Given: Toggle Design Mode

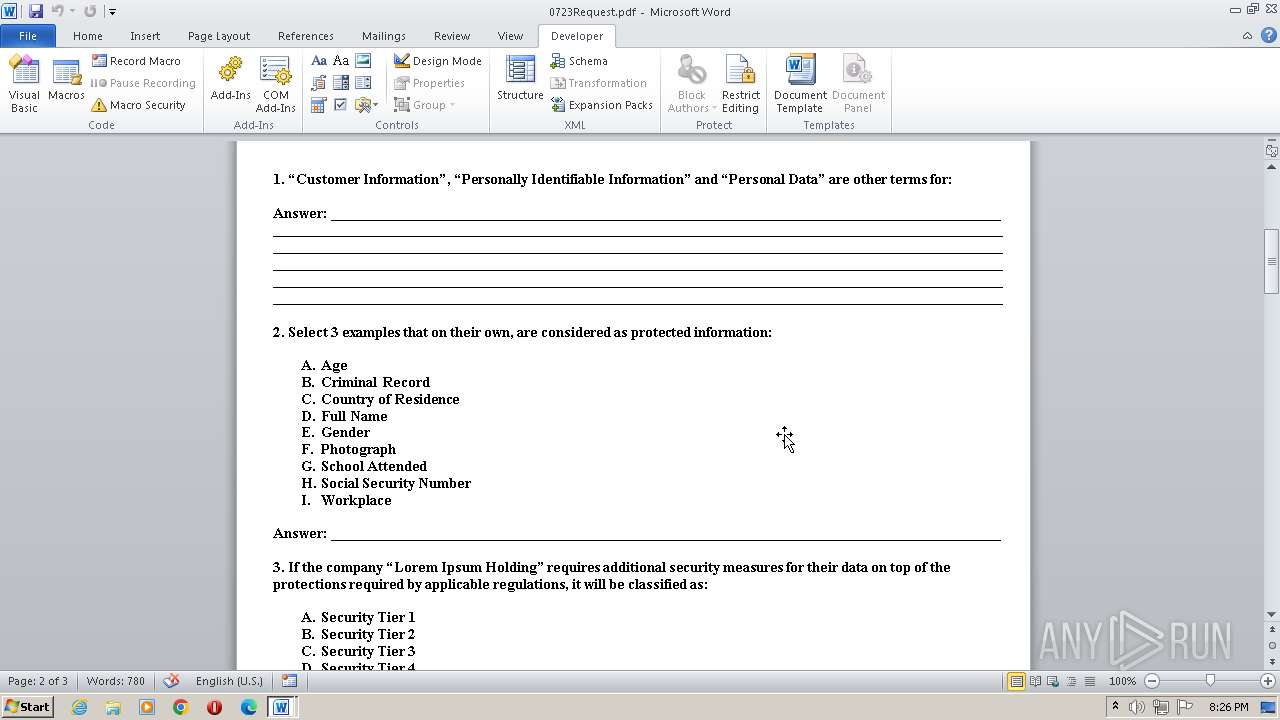Looking at the screenshot, I should (437, 61).
